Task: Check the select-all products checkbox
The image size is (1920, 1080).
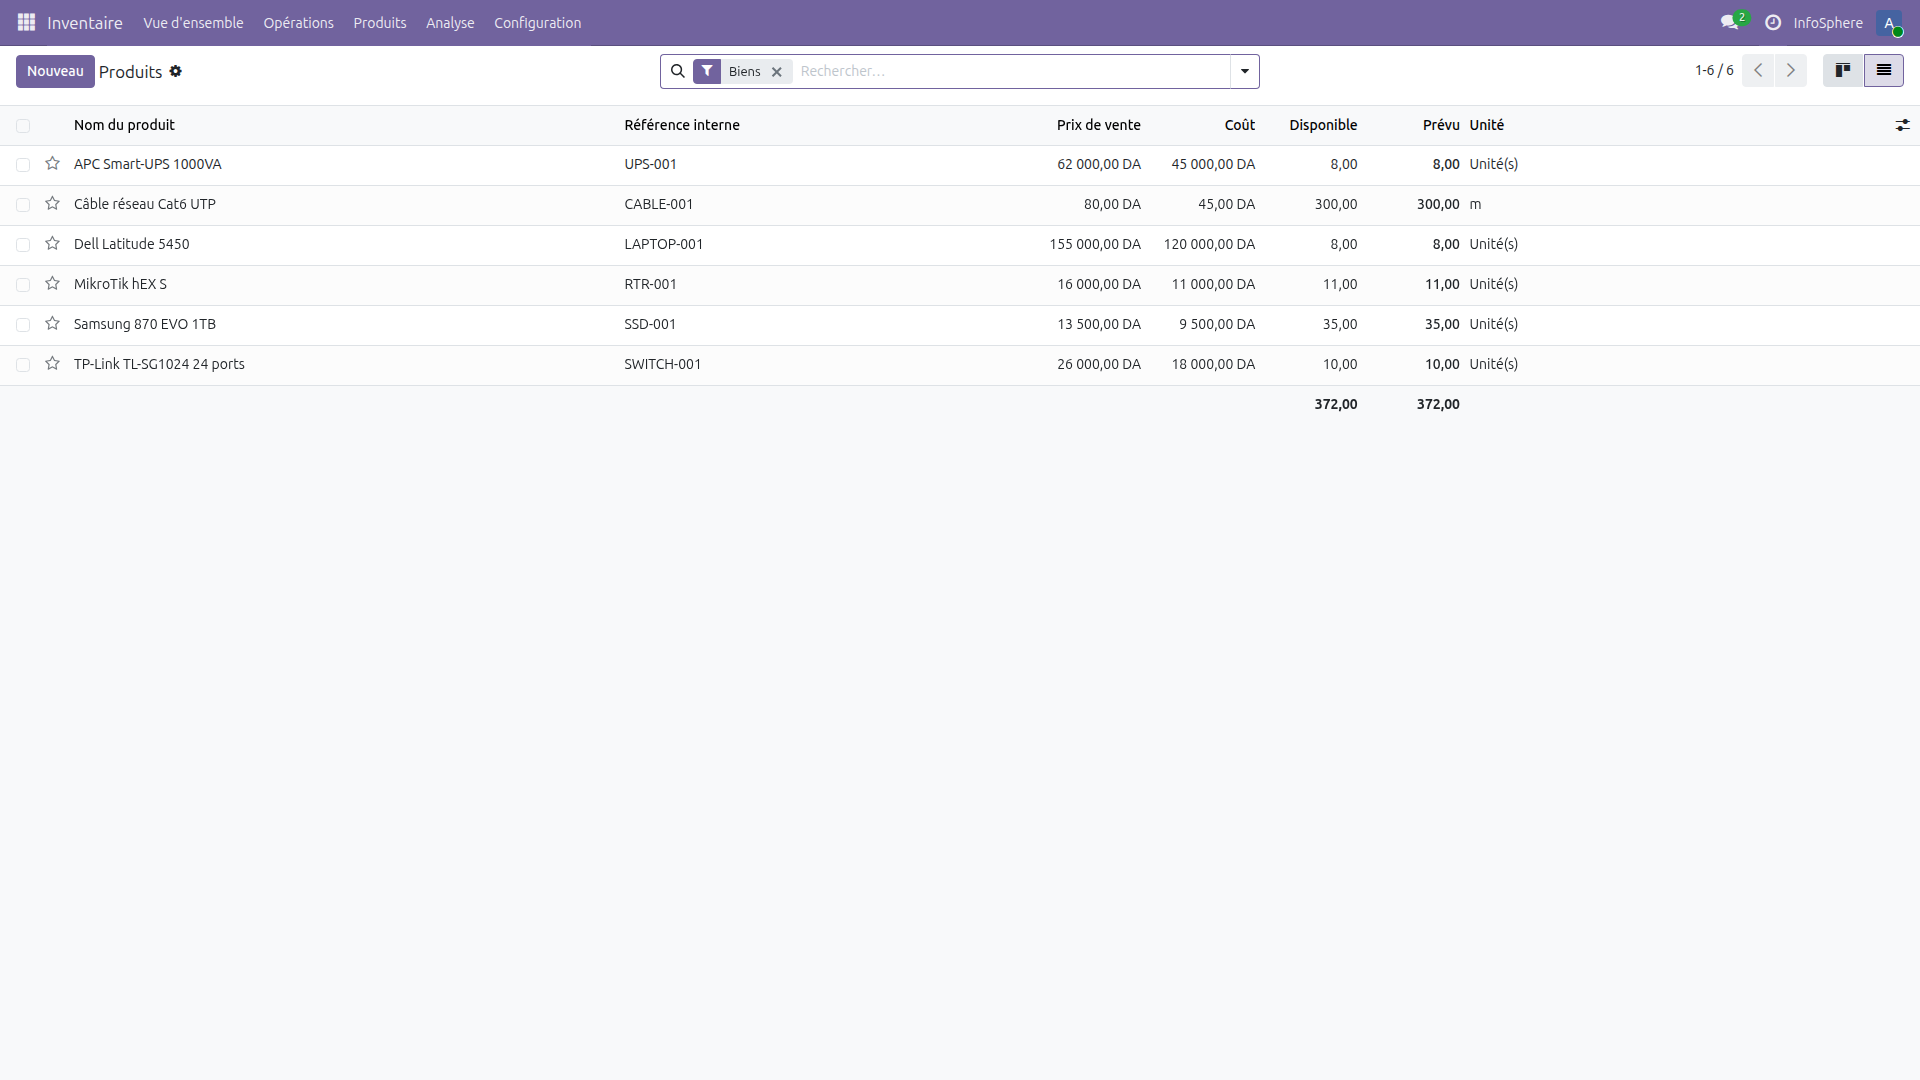Action: (x=23, y=125)
